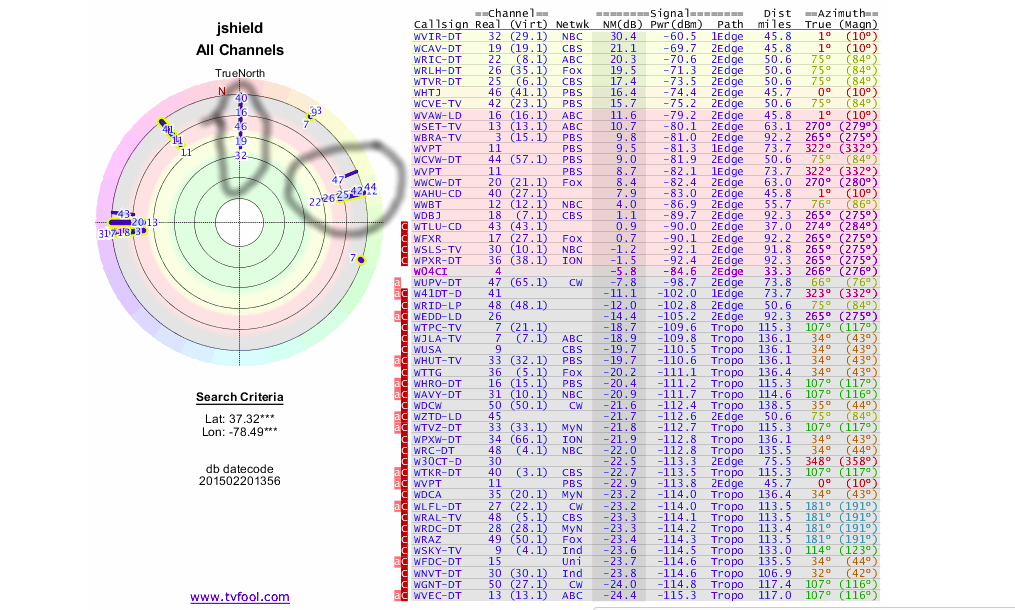The height and width of the screenshot is (610, 1015).
Task: Click the red C icon beside WUSA
Action: click(x=405, y=349)
